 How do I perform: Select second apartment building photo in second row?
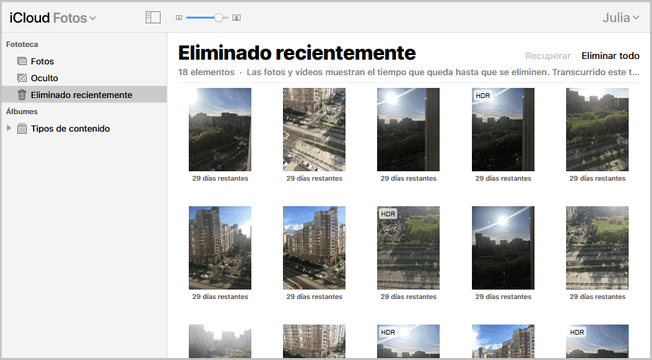[314, 248]
